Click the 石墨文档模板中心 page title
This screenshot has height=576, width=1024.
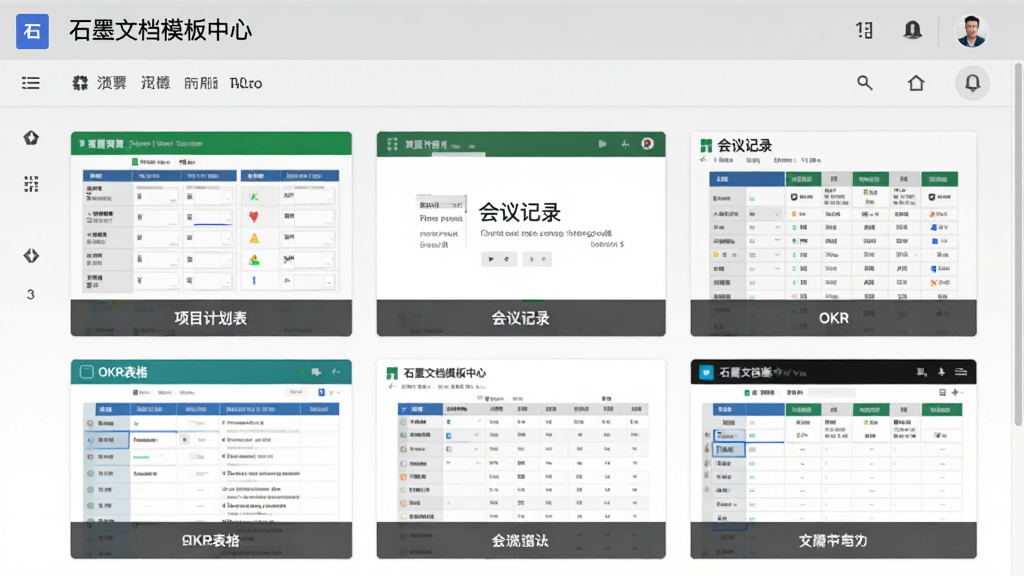[160, 31]
